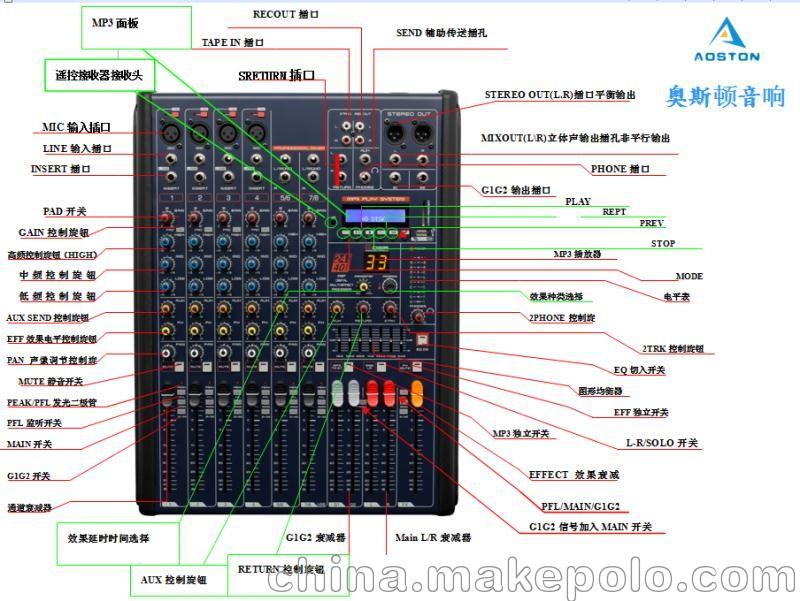This screenshot has width=800, height=601.
Task: Click the leftmost MP3 button below the LCD
Action: 344,233
